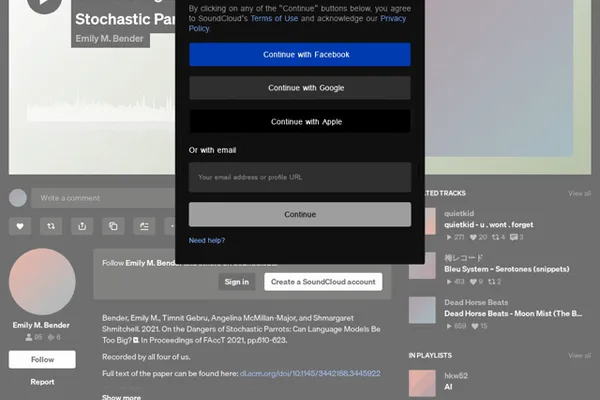Focus the email address or profile URL field

pos(300,177)
